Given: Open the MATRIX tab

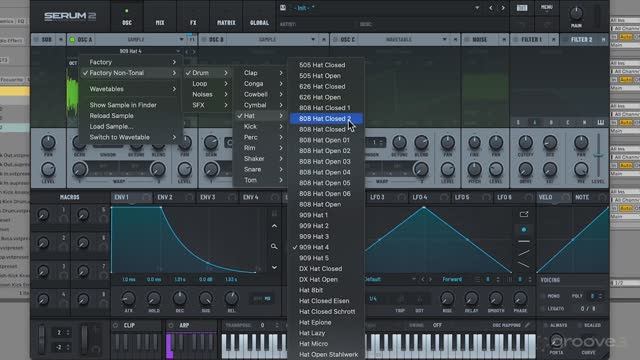Looking at the screenshot, I should pos(226,23).
